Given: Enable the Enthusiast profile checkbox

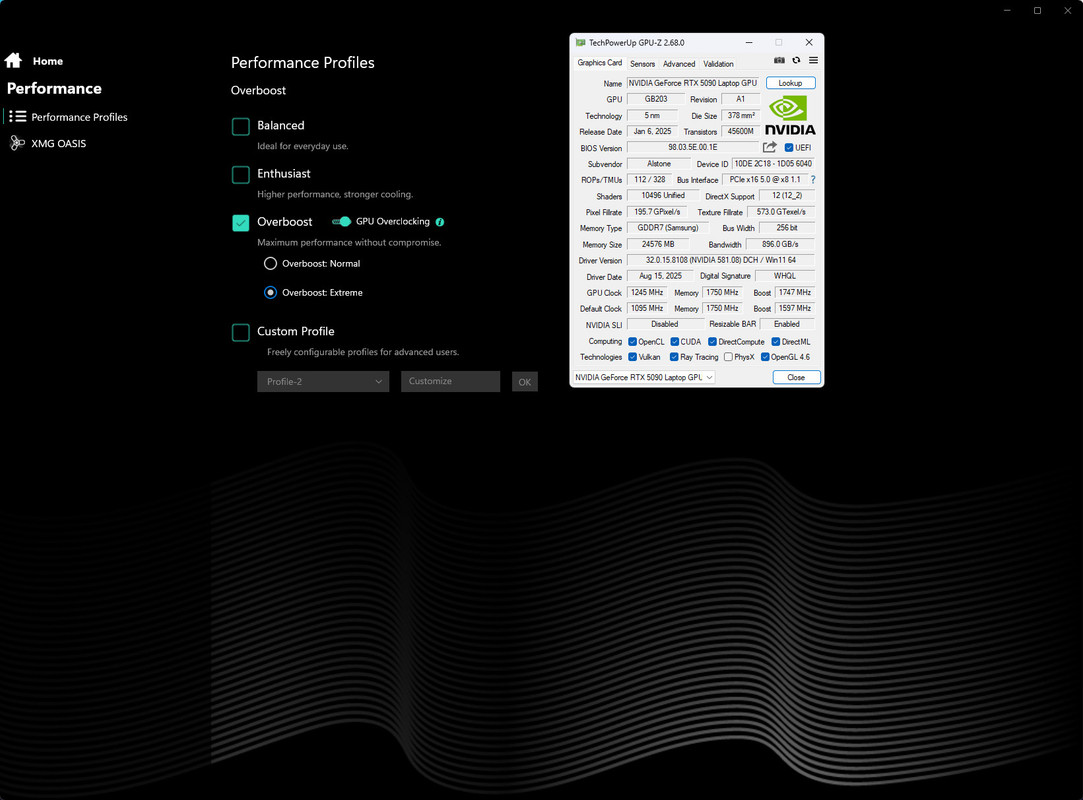Looking at the screenshot, I should pos(240,175).
